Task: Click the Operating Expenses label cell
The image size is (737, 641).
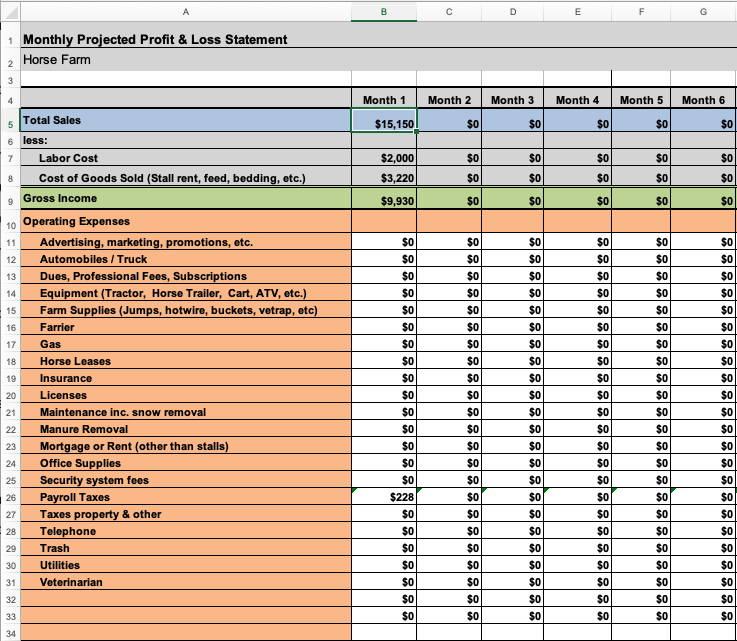Action: [185, 221]
